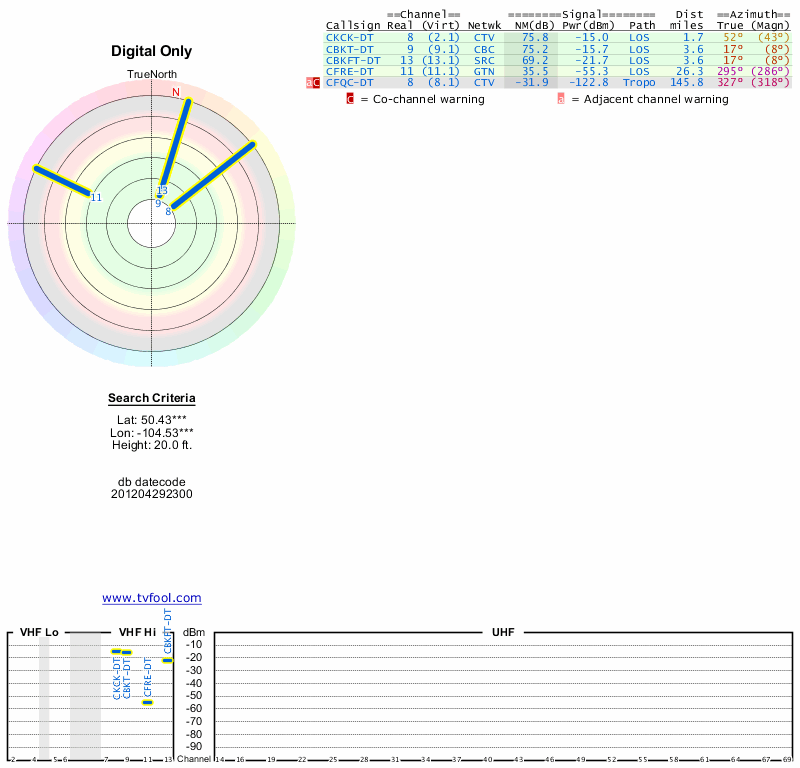Viewport: 800px width, 768px height.
Task: Click the TrueNorth label above radar
Action: click(x=152, y=75)
